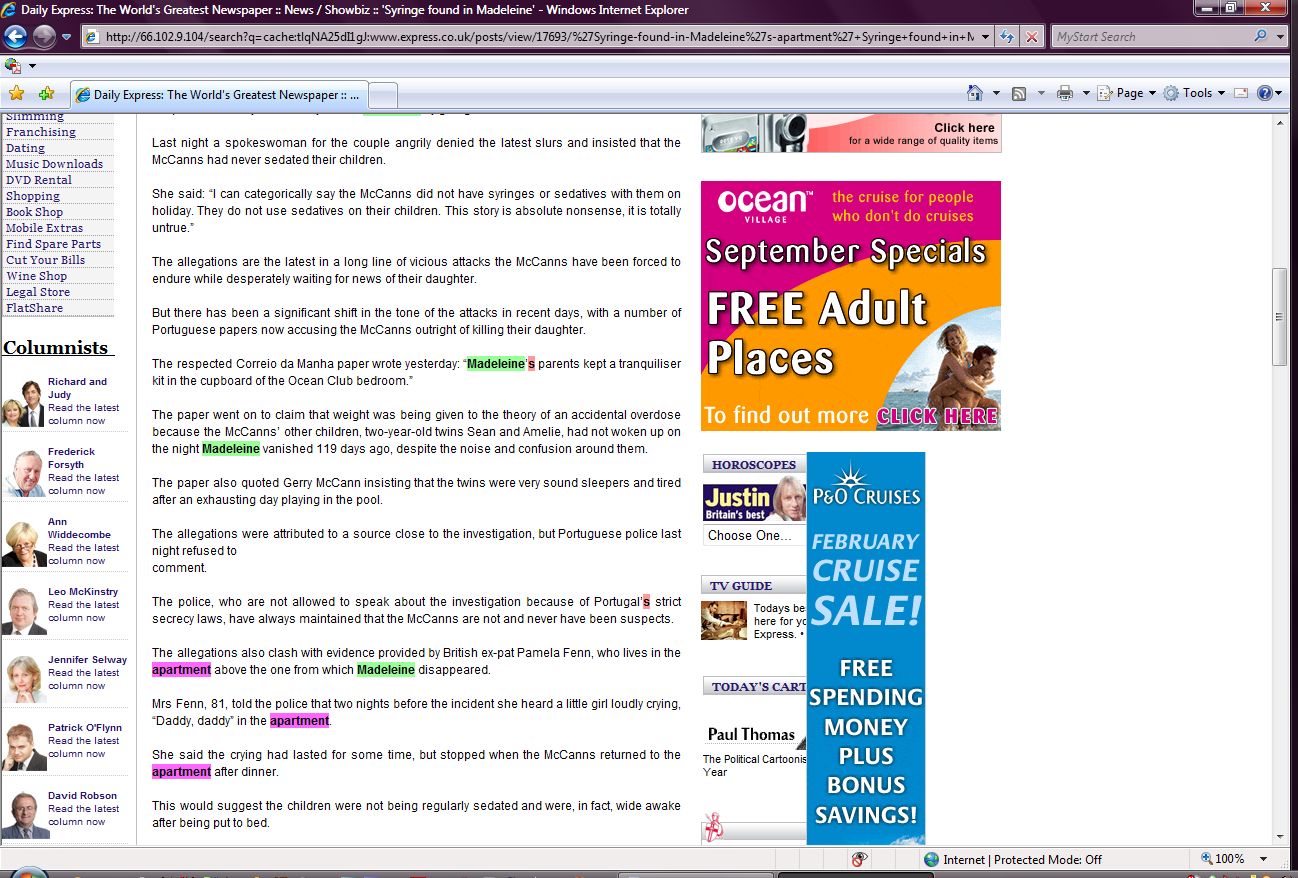Click the browser Back button
This screenshot has width=1298, height=878.
point(15,37)
